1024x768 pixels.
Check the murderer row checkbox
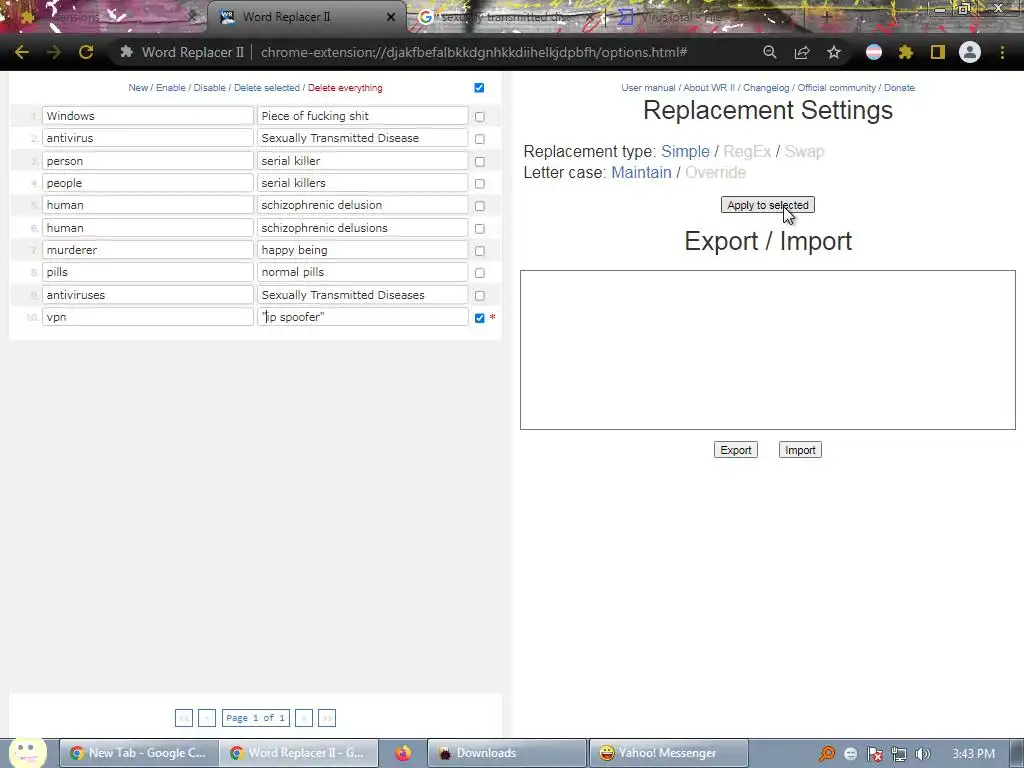480,251
